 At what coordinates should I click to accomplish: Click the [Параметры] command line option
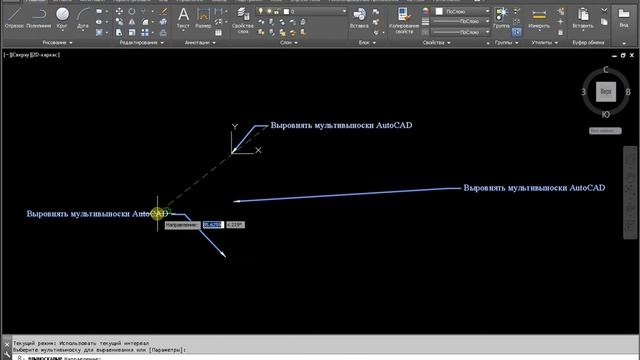pos(167,350)
